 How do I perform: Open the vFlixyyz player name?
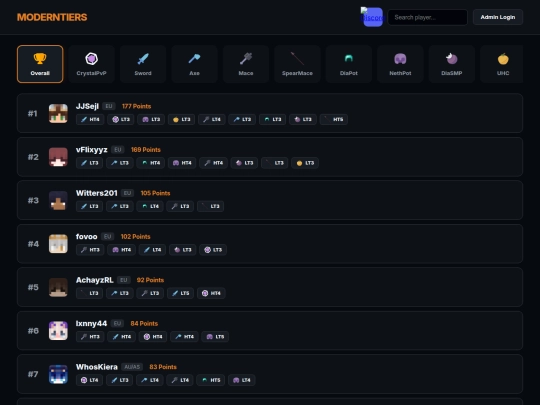[x=92, y=150]
